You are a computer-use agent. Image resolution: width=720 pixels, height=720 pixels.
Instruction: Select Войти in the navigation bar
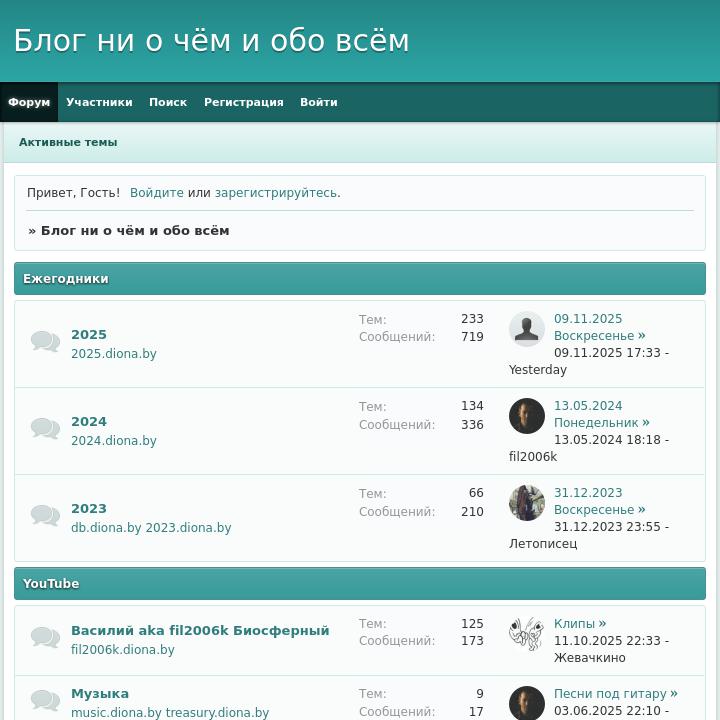click(319, 102)
